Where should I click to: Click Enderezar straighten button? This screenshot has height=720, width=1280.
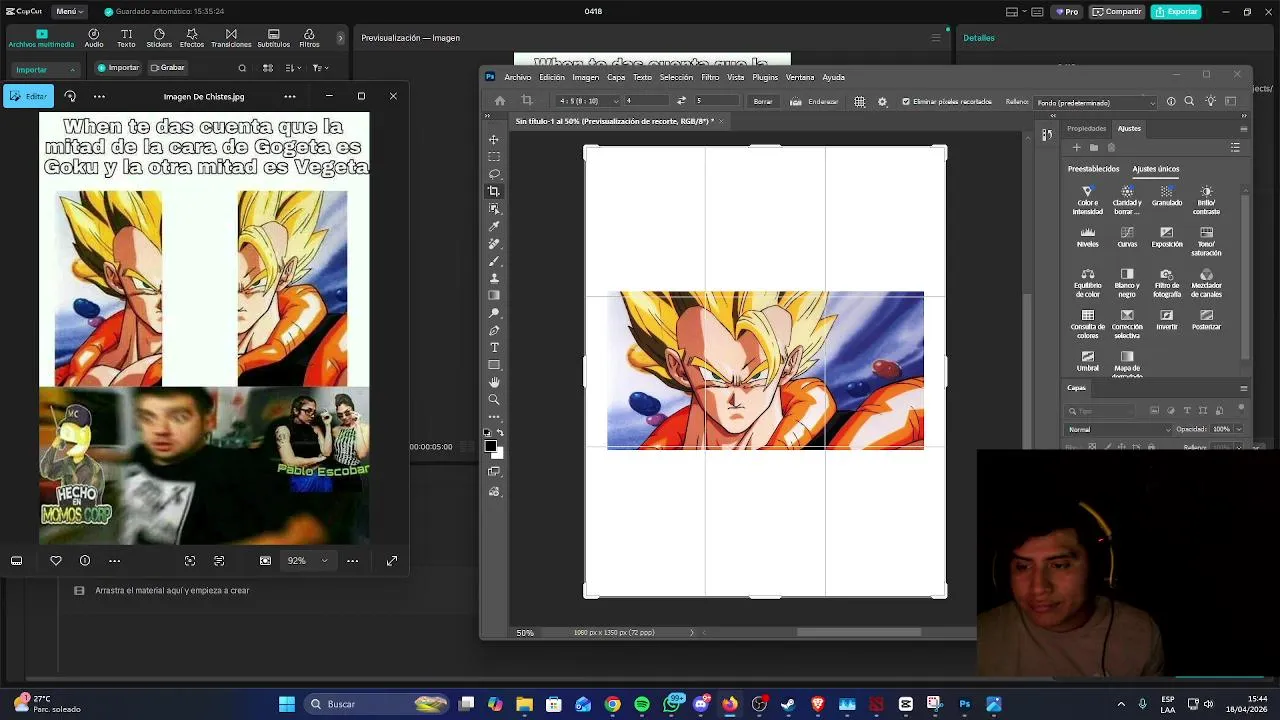click(815, 101)
